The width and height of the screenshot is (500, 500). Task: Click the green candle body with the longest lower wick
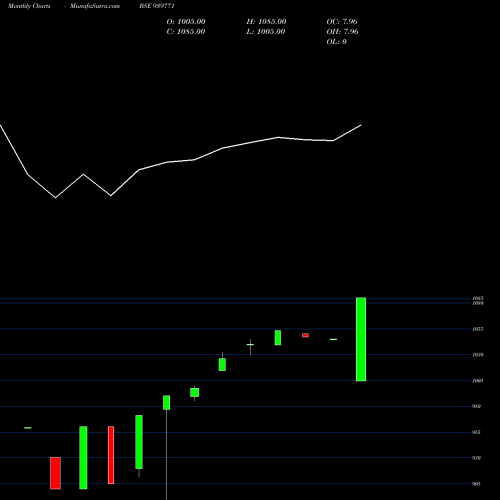[x=166, y=402]
